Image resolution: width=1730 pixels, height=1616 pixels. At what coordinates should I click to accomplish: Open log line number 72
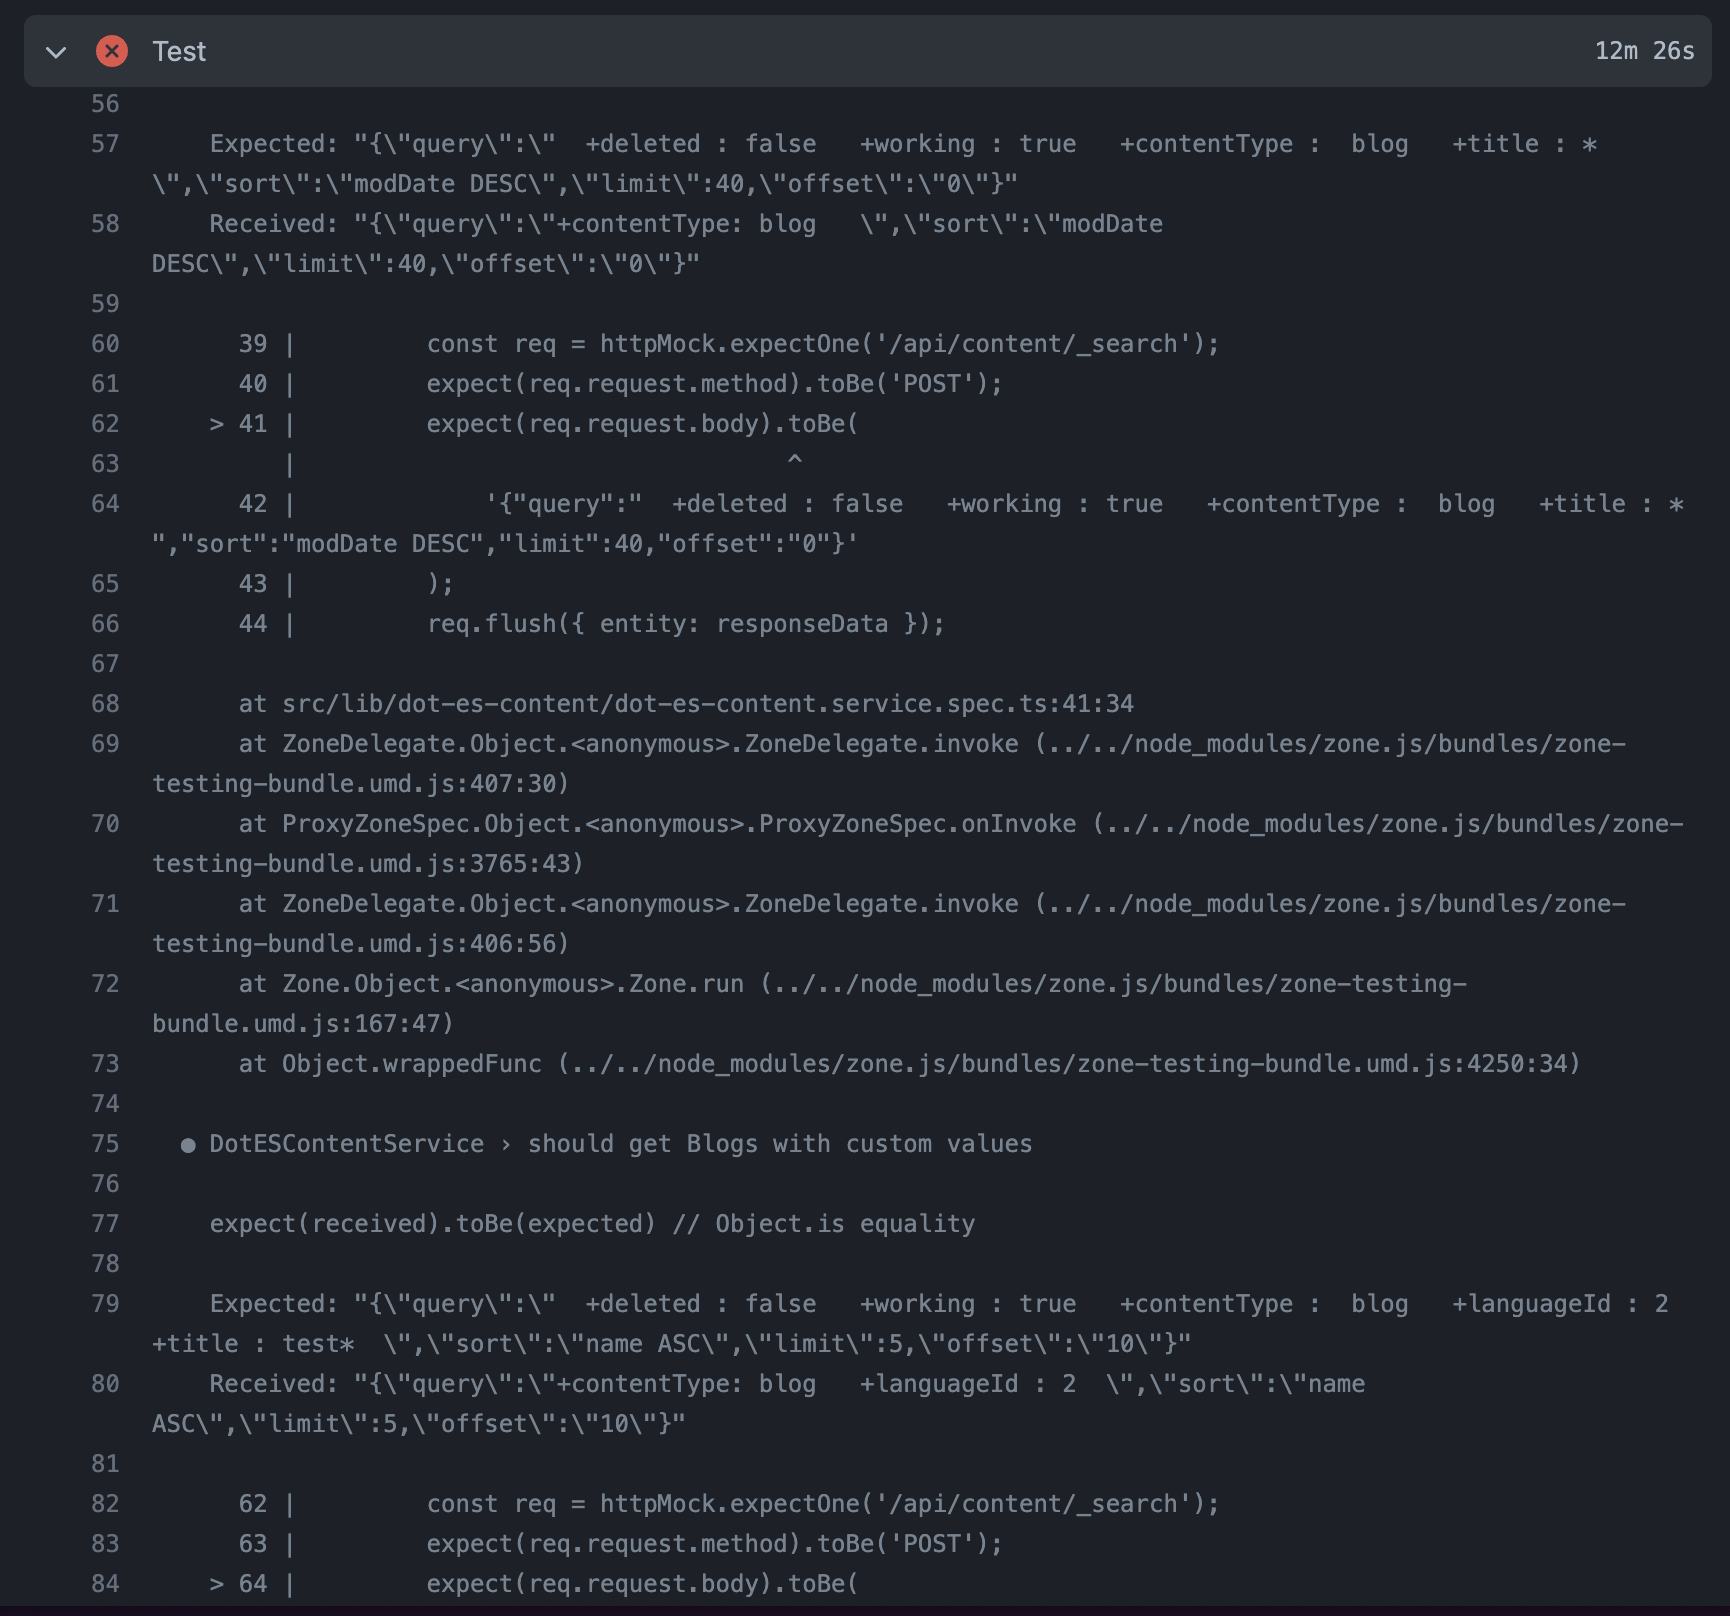point(105,984)
